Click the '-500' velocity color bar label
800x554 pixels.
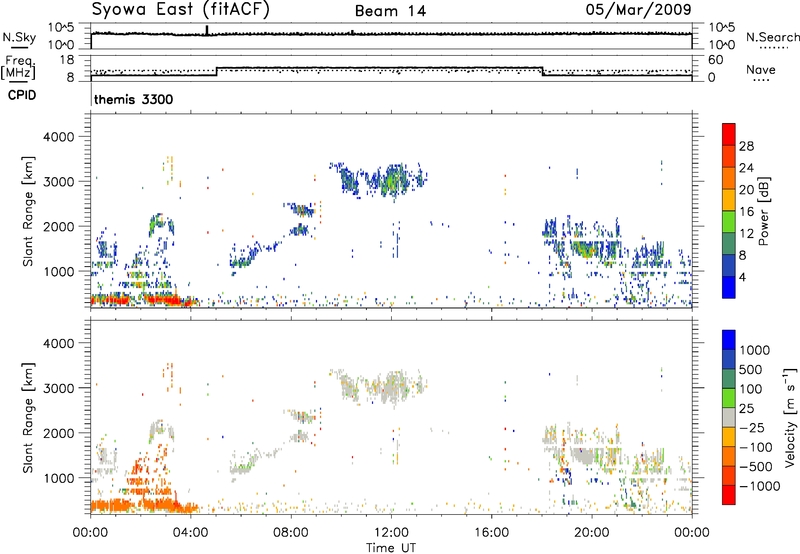click(755, 467)
